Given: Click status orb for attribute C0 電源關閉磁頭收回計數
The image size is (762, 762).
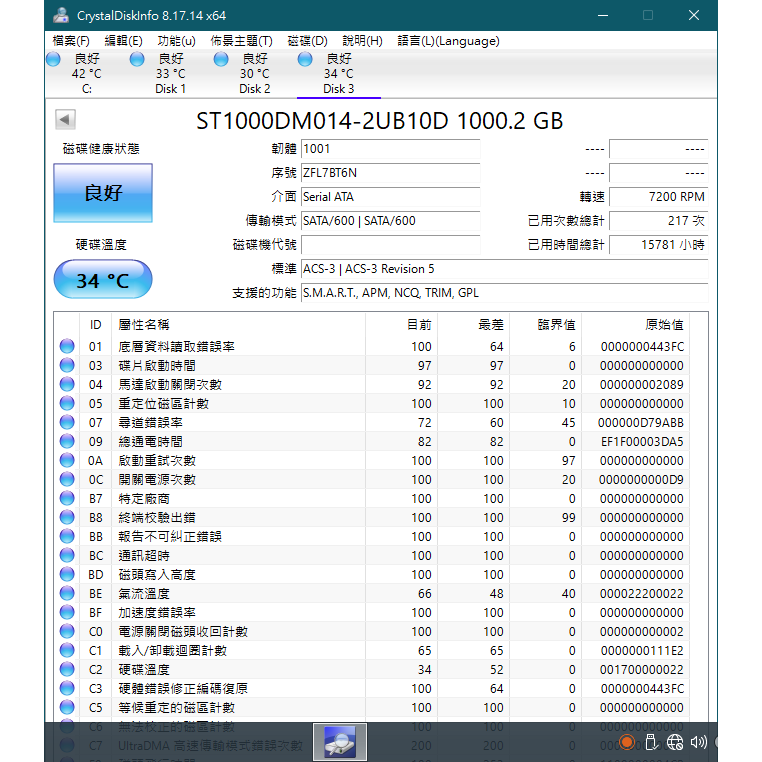Looking at the screenshot, I should 67,631.
